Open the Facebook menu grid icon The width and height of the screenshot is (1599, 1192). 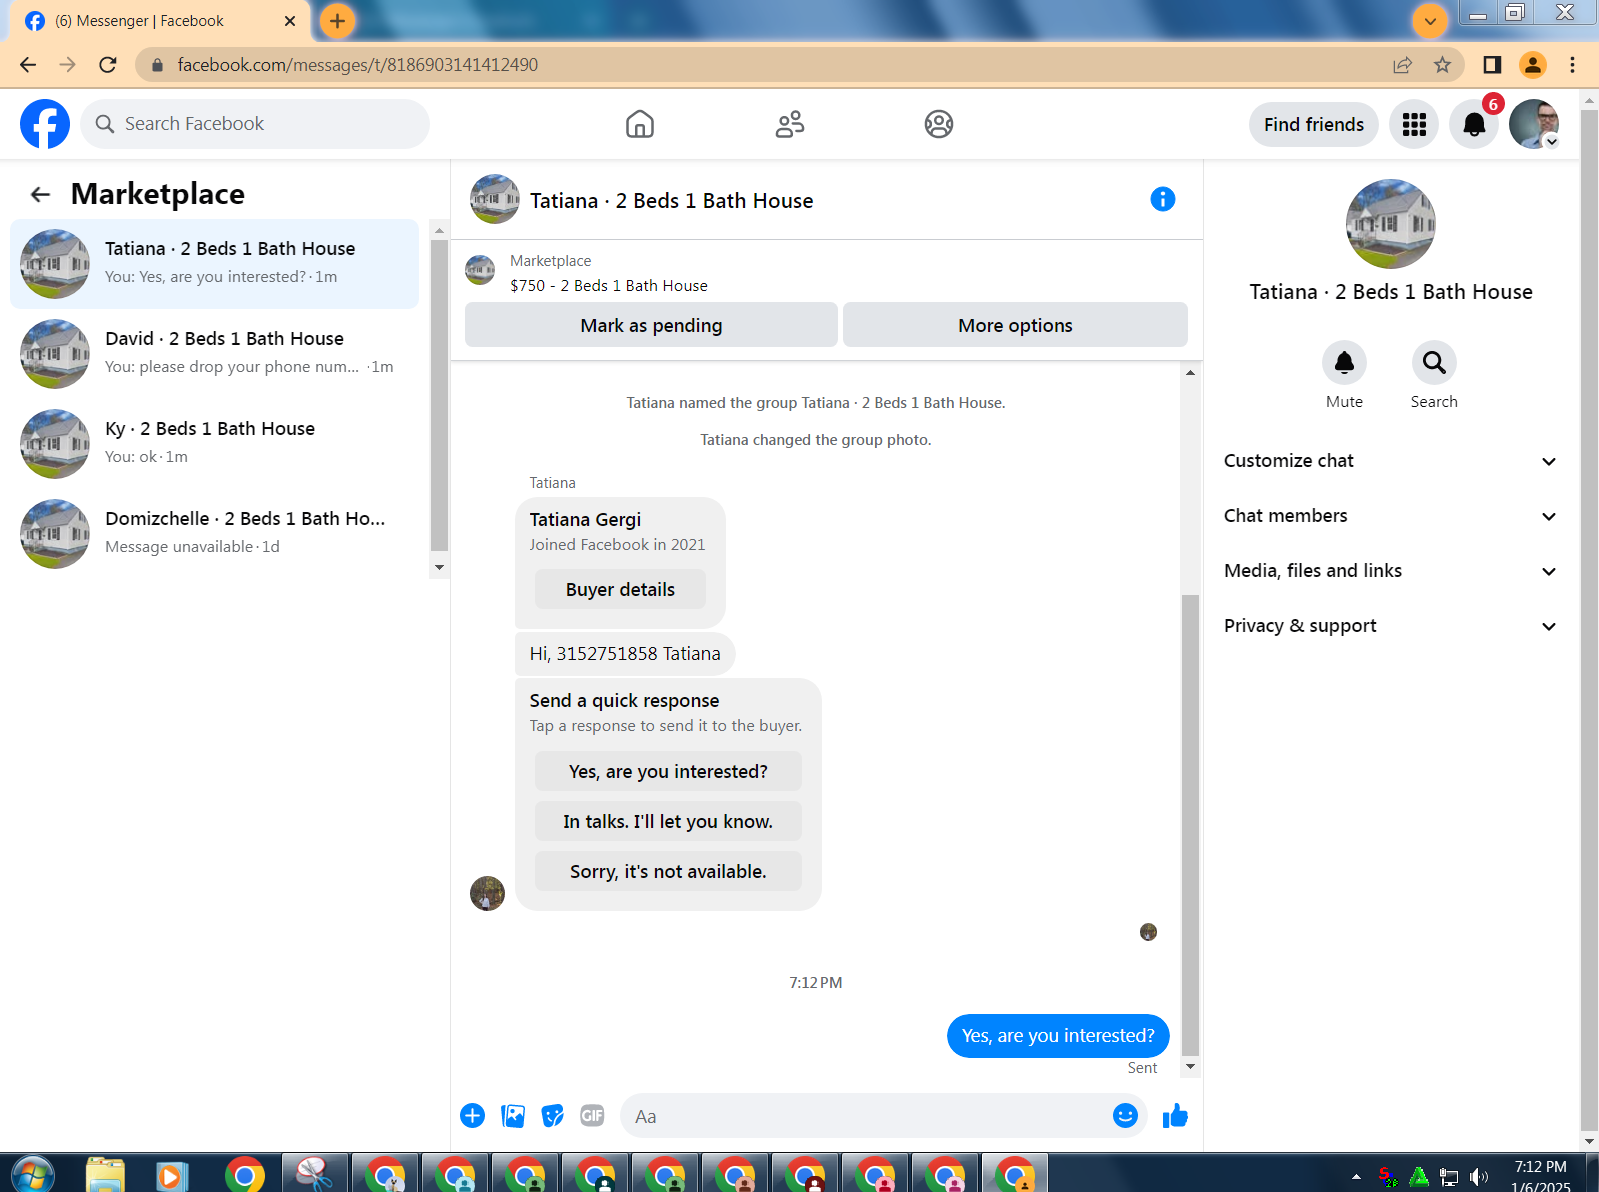coord(1414,124)
